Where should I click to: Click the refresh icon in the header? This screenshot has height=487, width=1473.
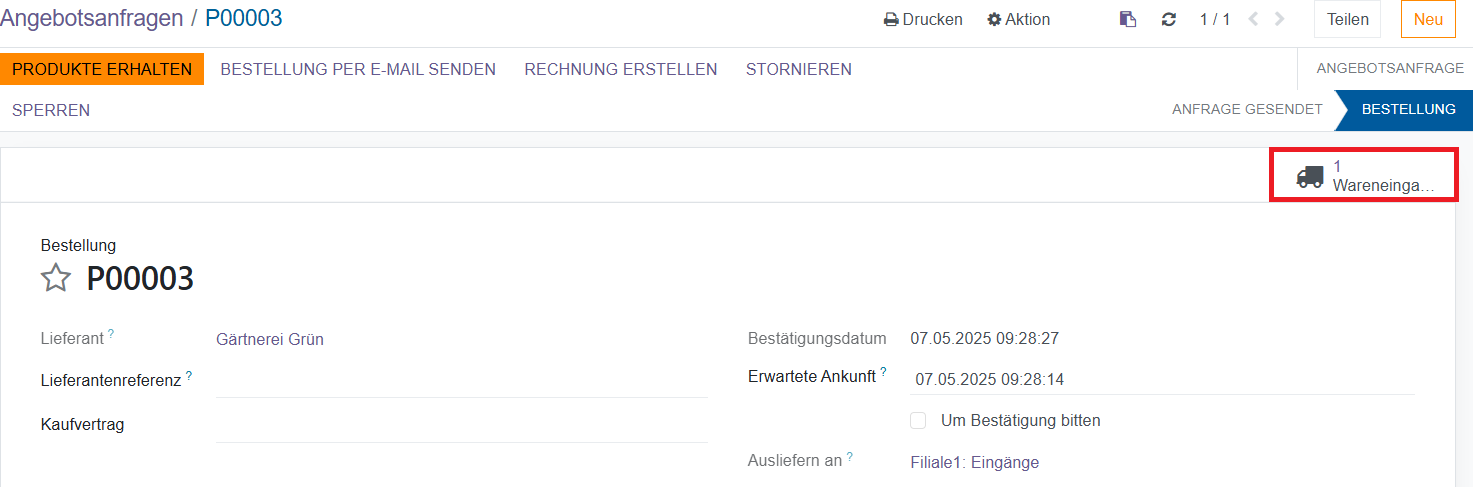[x=1168, y=20]
